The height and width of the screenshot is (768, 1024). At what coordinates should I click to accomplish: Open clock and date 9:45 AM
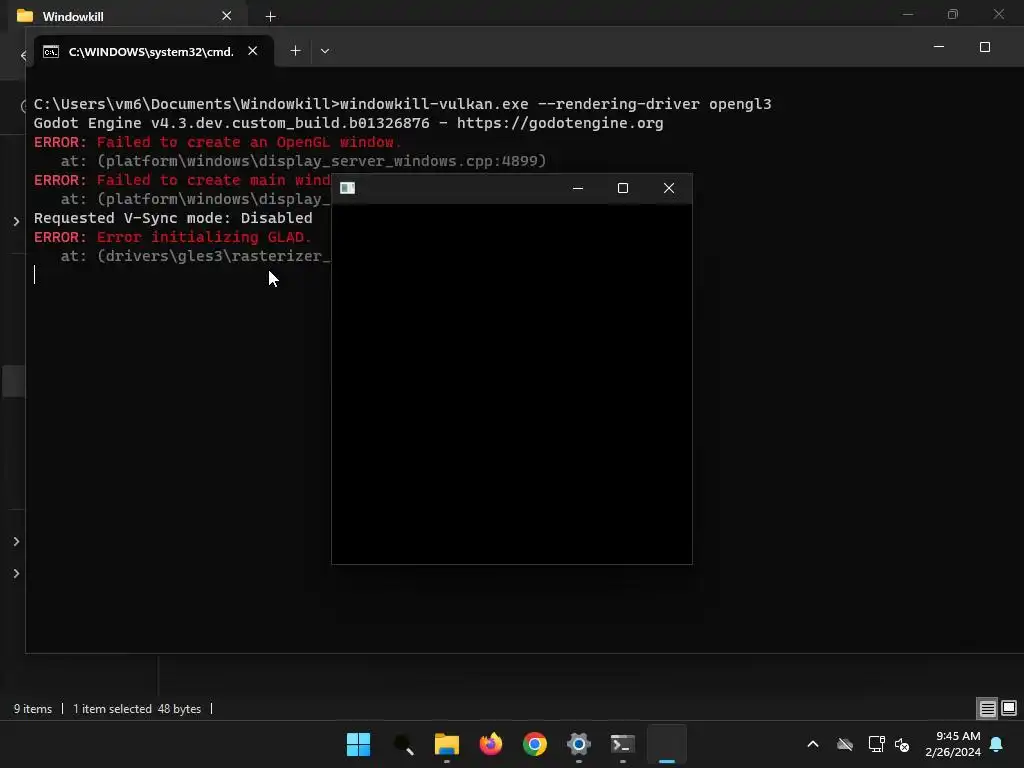pyautogui.click(x=953, y=744)
